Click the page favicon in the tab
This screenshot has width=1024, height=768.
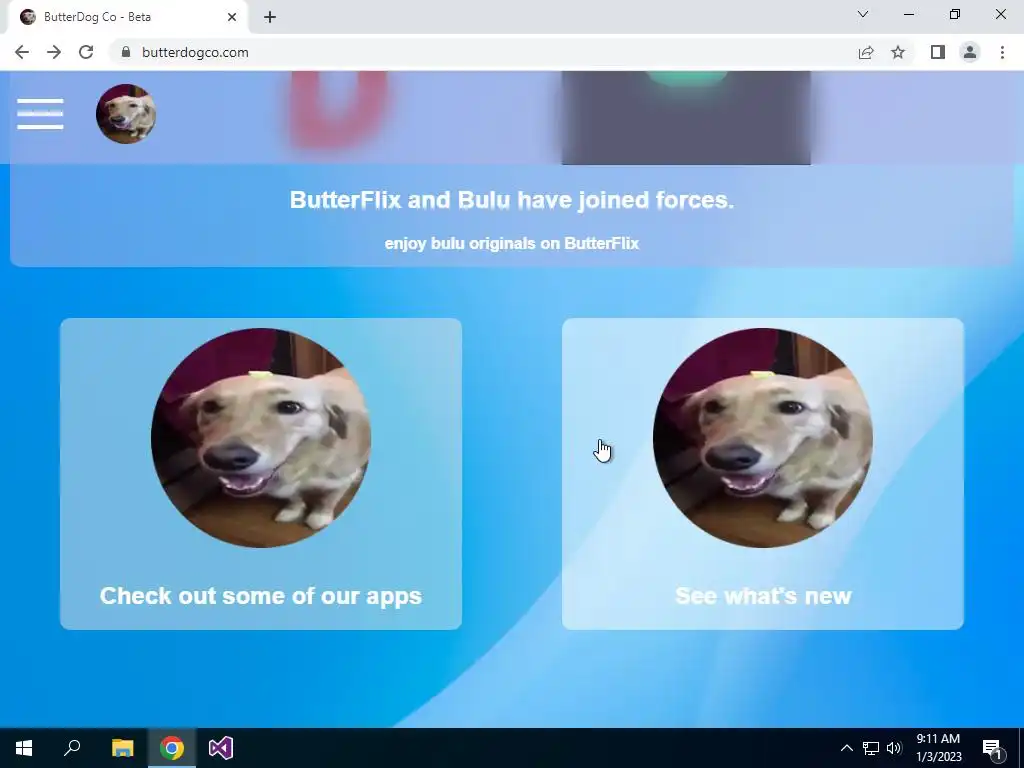(x=28, y=17)
